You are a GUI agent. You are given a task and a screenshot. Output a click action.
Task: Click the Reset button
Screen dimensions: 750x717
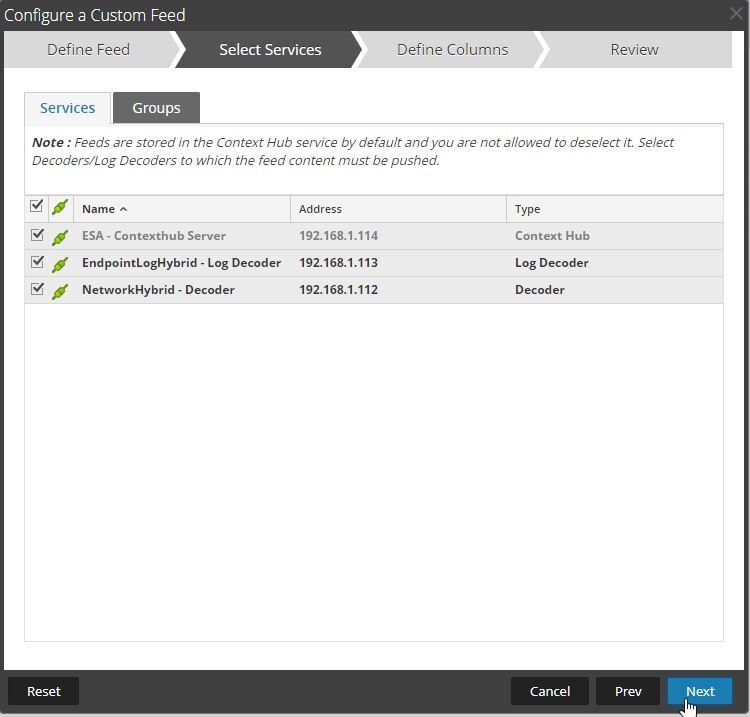point(43,691)
